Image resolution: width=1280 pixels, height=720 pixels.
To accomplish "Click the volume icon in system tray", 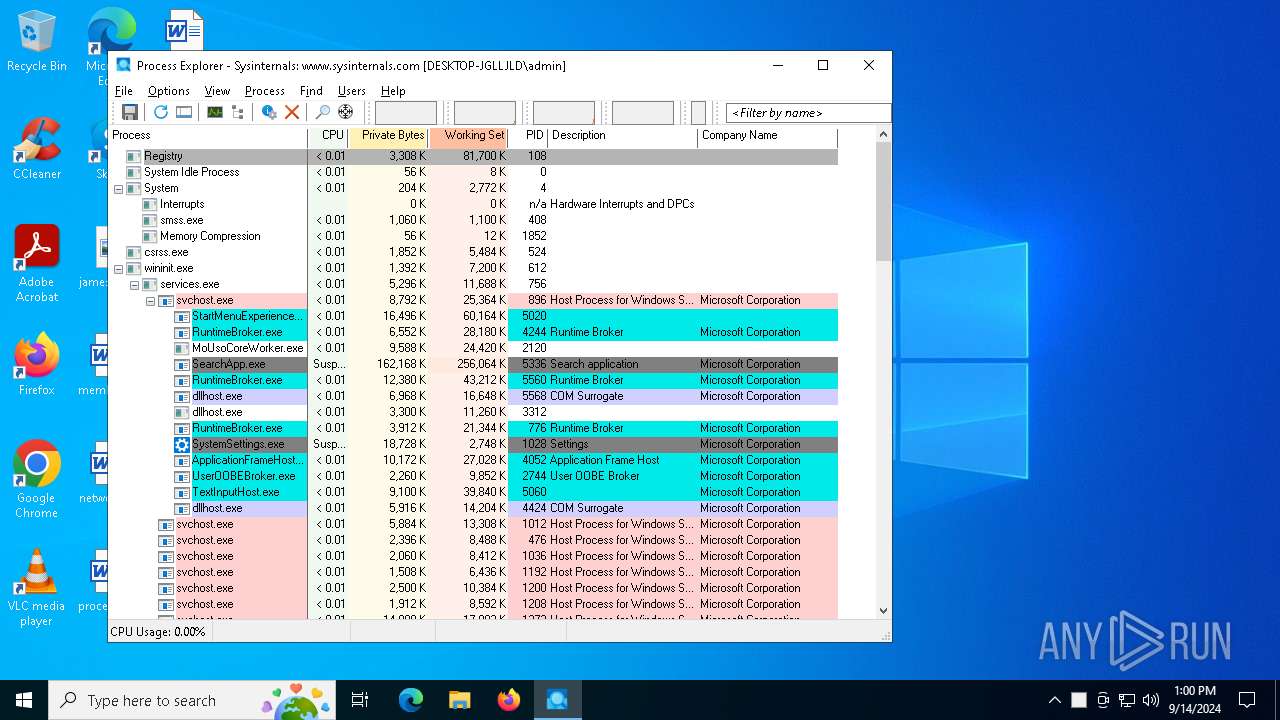I will pyautogui.click(x=1151, y=700).
